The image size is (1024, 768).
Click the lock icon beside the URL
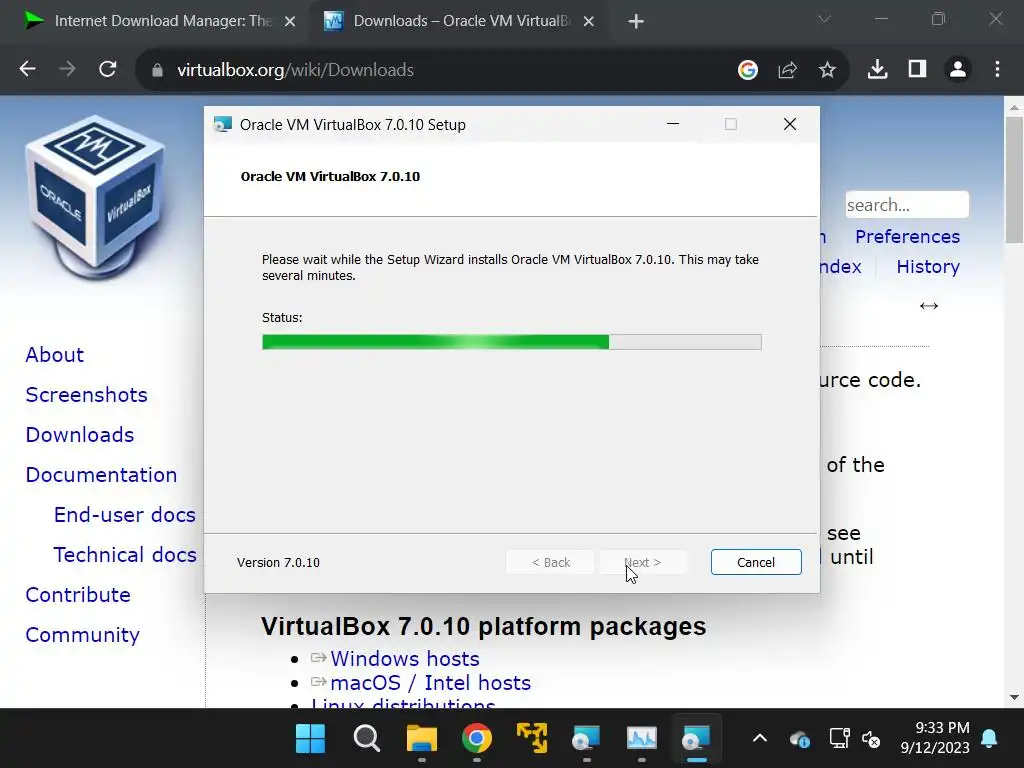pos(157,70)
